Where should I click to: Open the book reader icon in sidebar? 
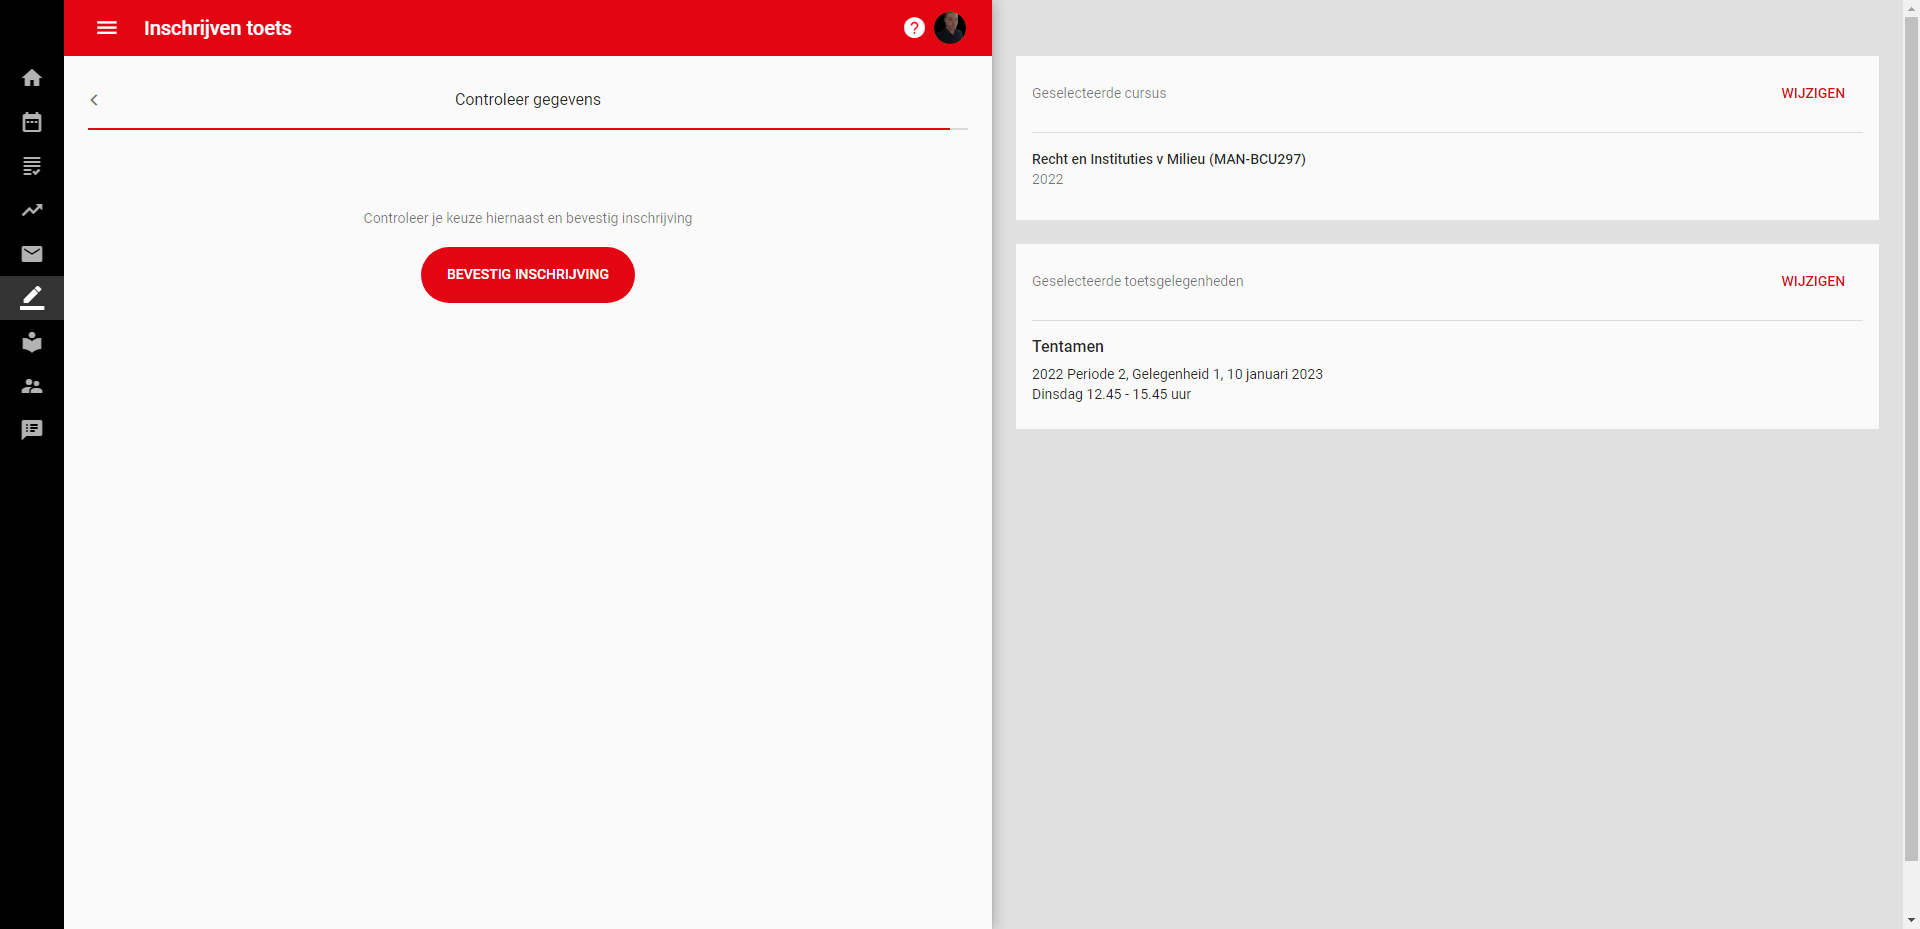[32, 342]
